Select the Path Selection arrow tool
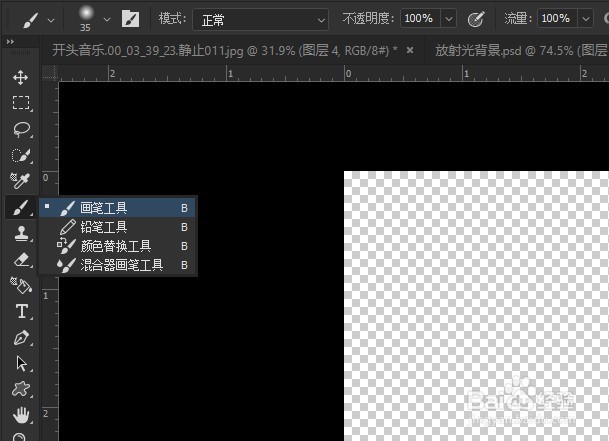This screenshot has height=441, width=609. (x=22, y=364)
